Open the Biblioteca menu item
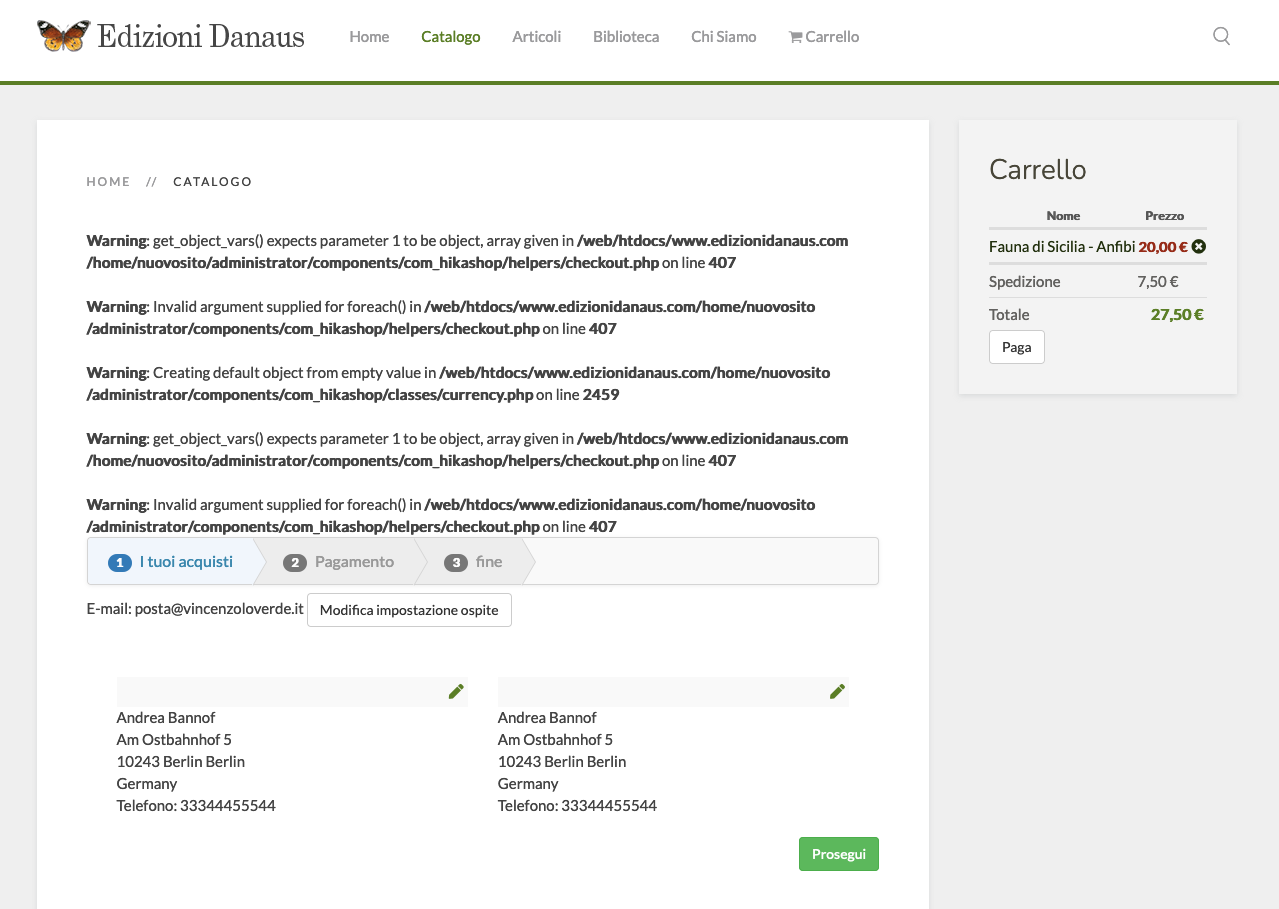 [626, 37]
